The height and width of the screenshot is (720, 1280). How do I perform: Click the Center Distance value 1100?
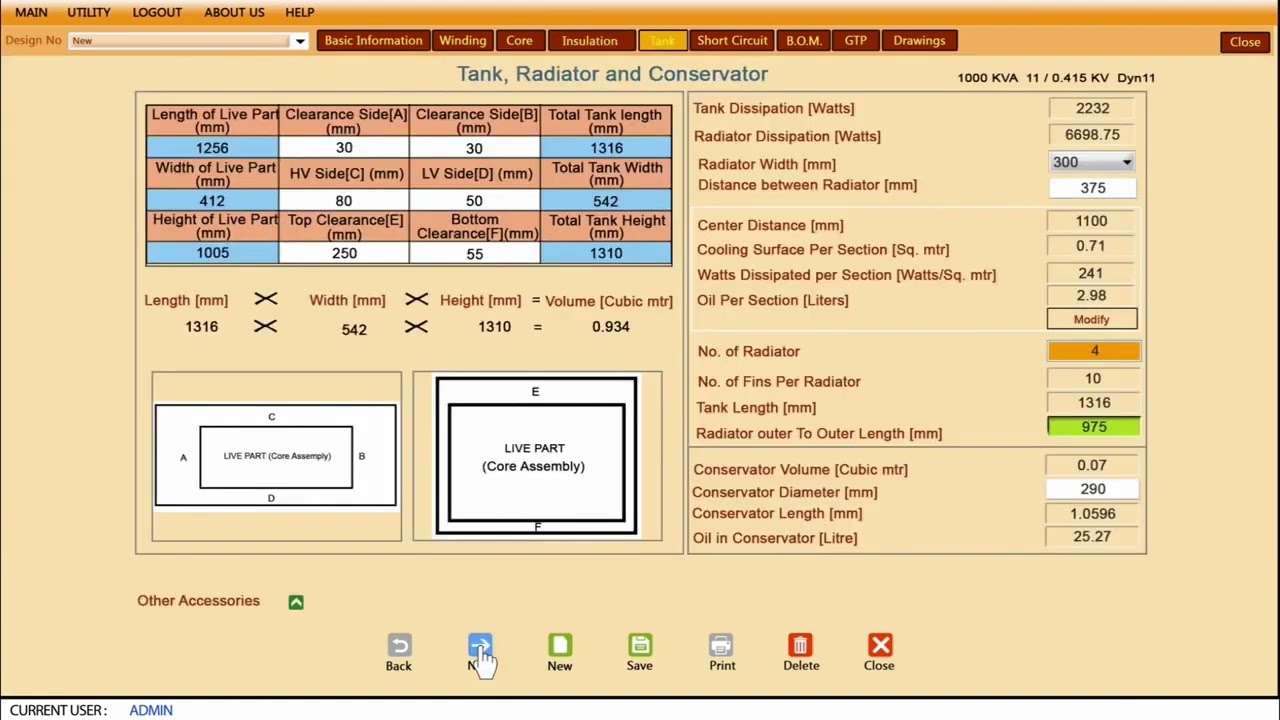[1092, 221]
